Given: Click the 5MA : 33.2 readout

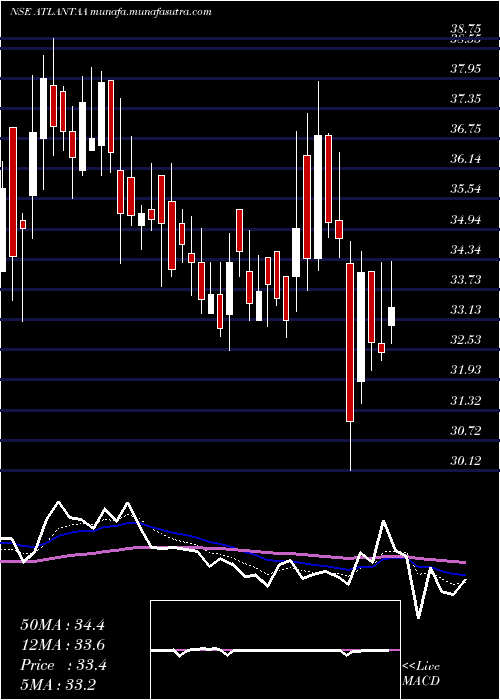Looking at the screenshot, I should tap(58, 684).
